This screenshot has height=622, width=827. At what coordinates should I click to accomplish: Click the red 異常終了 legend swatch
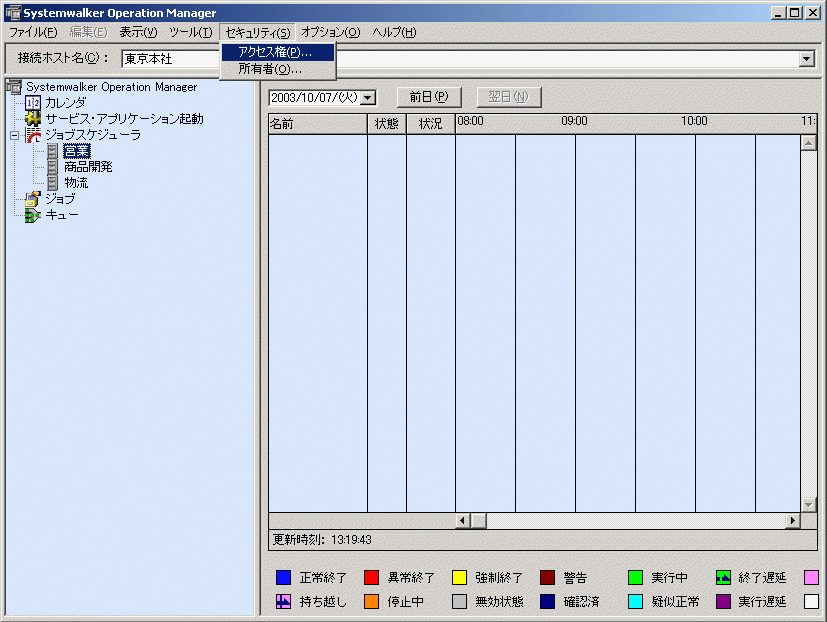[371, 578]
